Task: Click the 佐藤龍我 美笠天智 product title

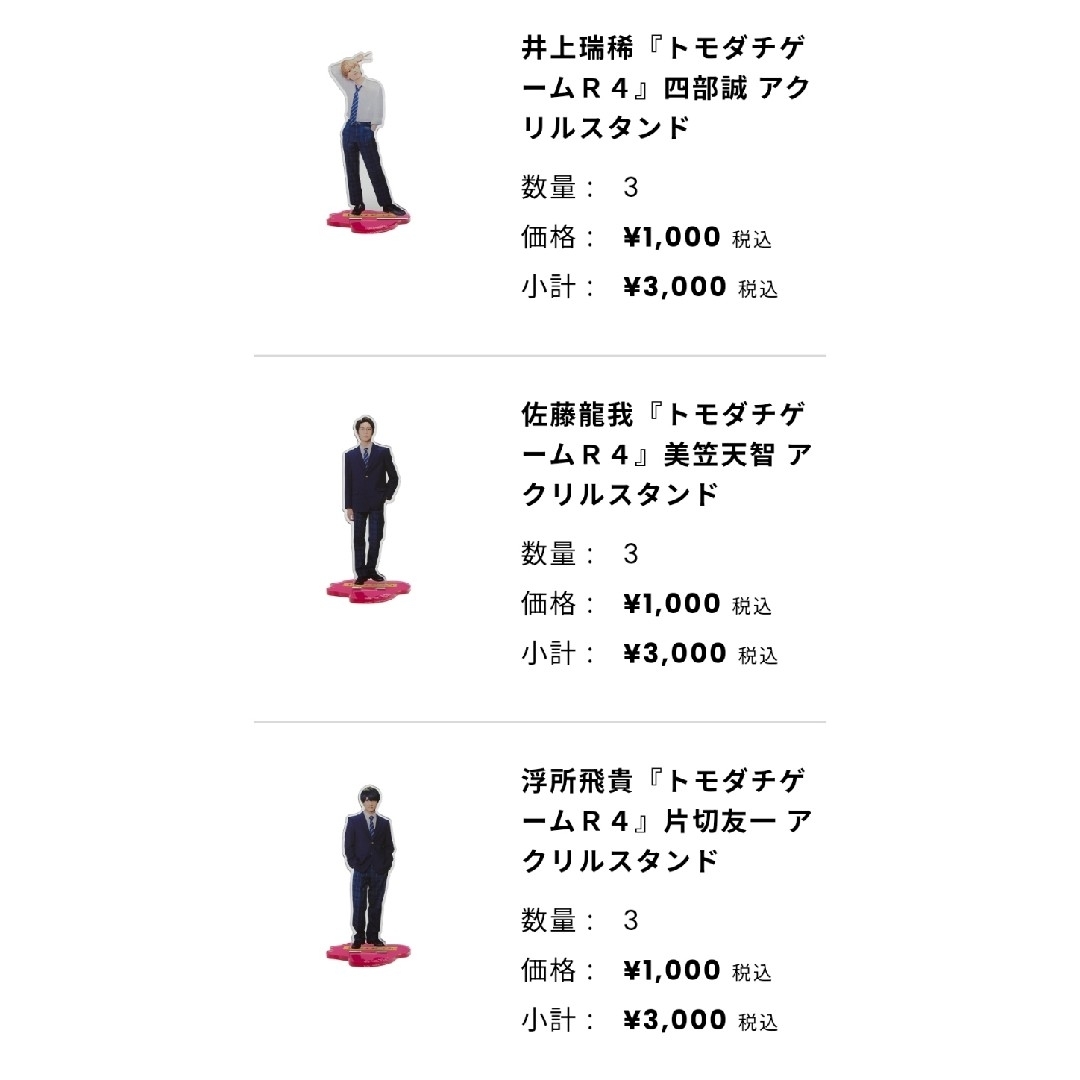Action: (666, 454)
